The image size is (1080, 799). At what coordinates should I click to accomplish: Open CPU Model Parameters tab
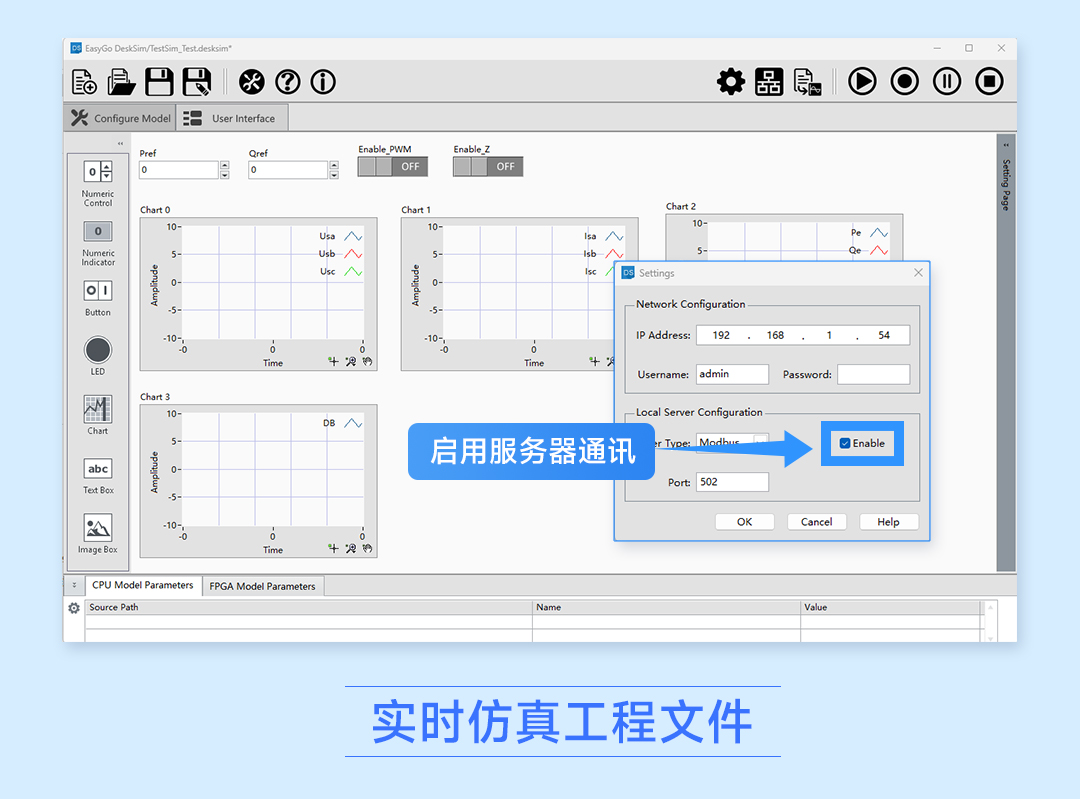[x=143, y=585]
